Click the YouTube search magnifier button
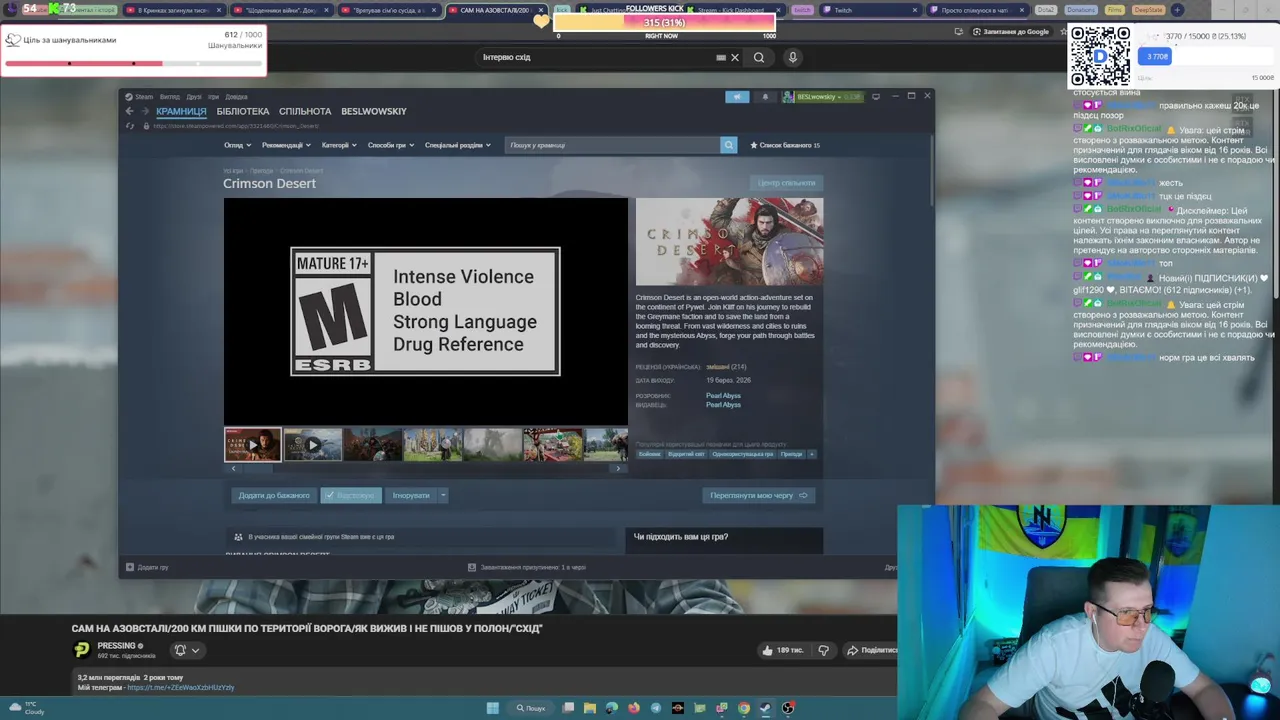Viewport: 1280px width, 720px height. click(759, 57)
